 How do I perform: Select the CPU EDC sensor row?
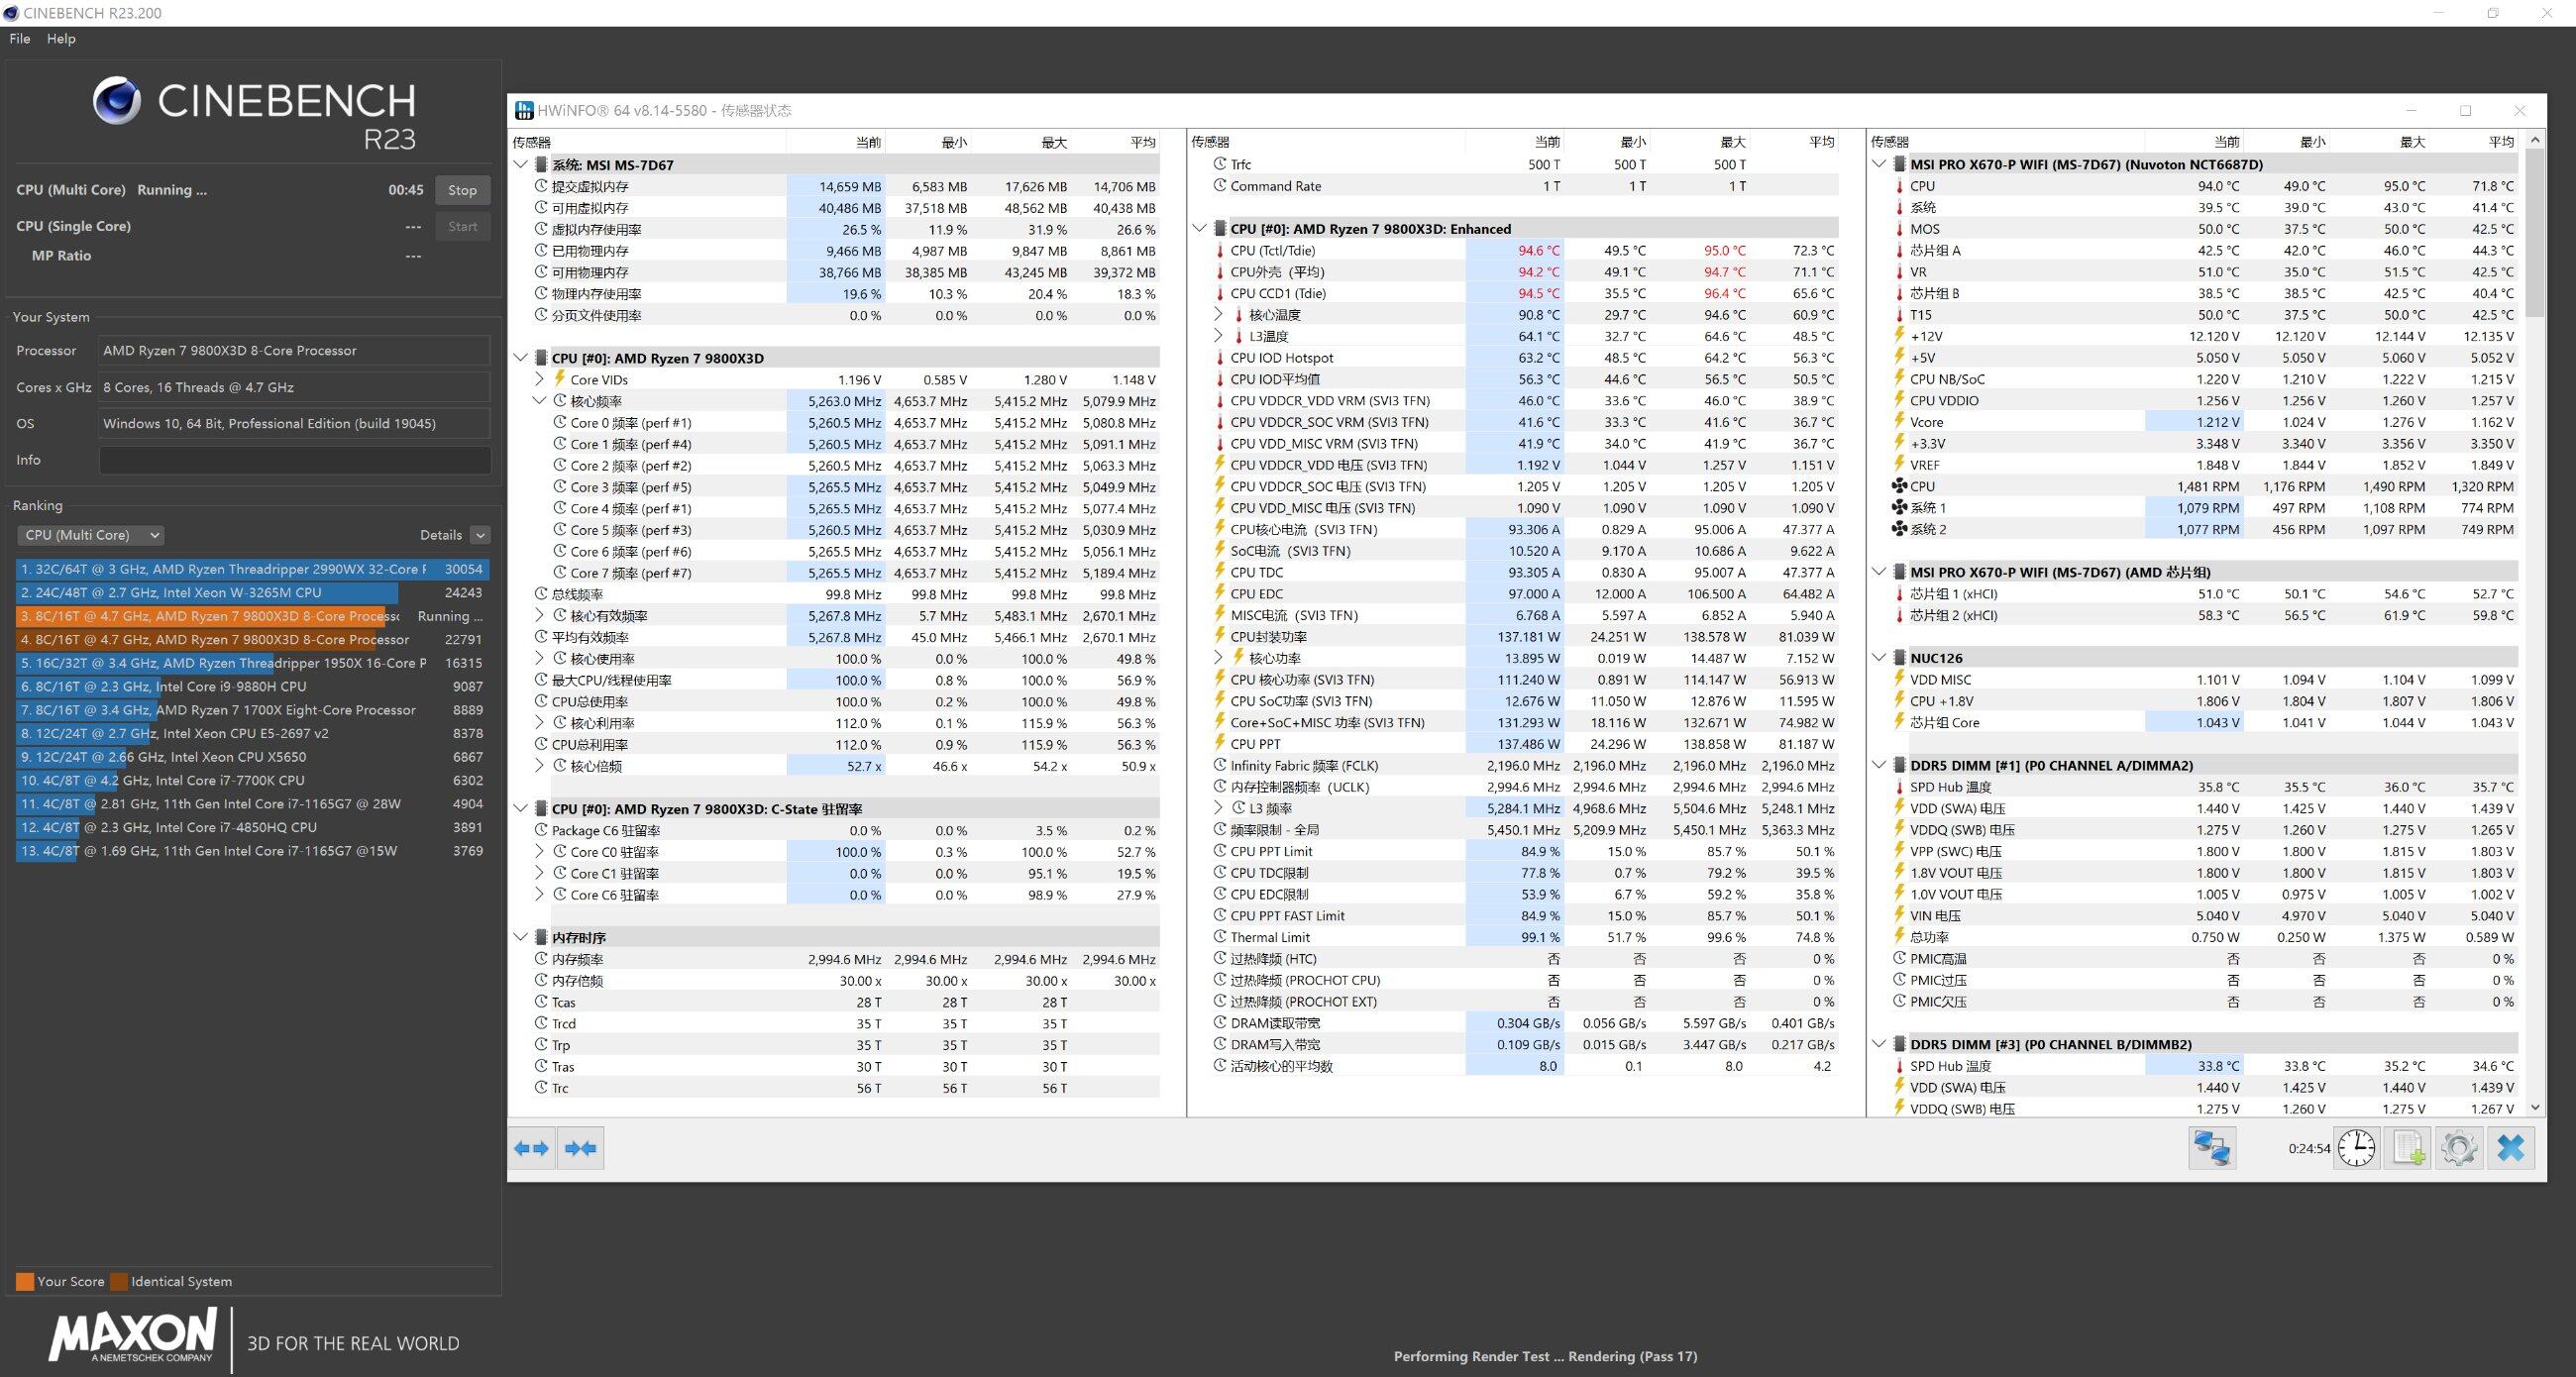[1525, 593]
